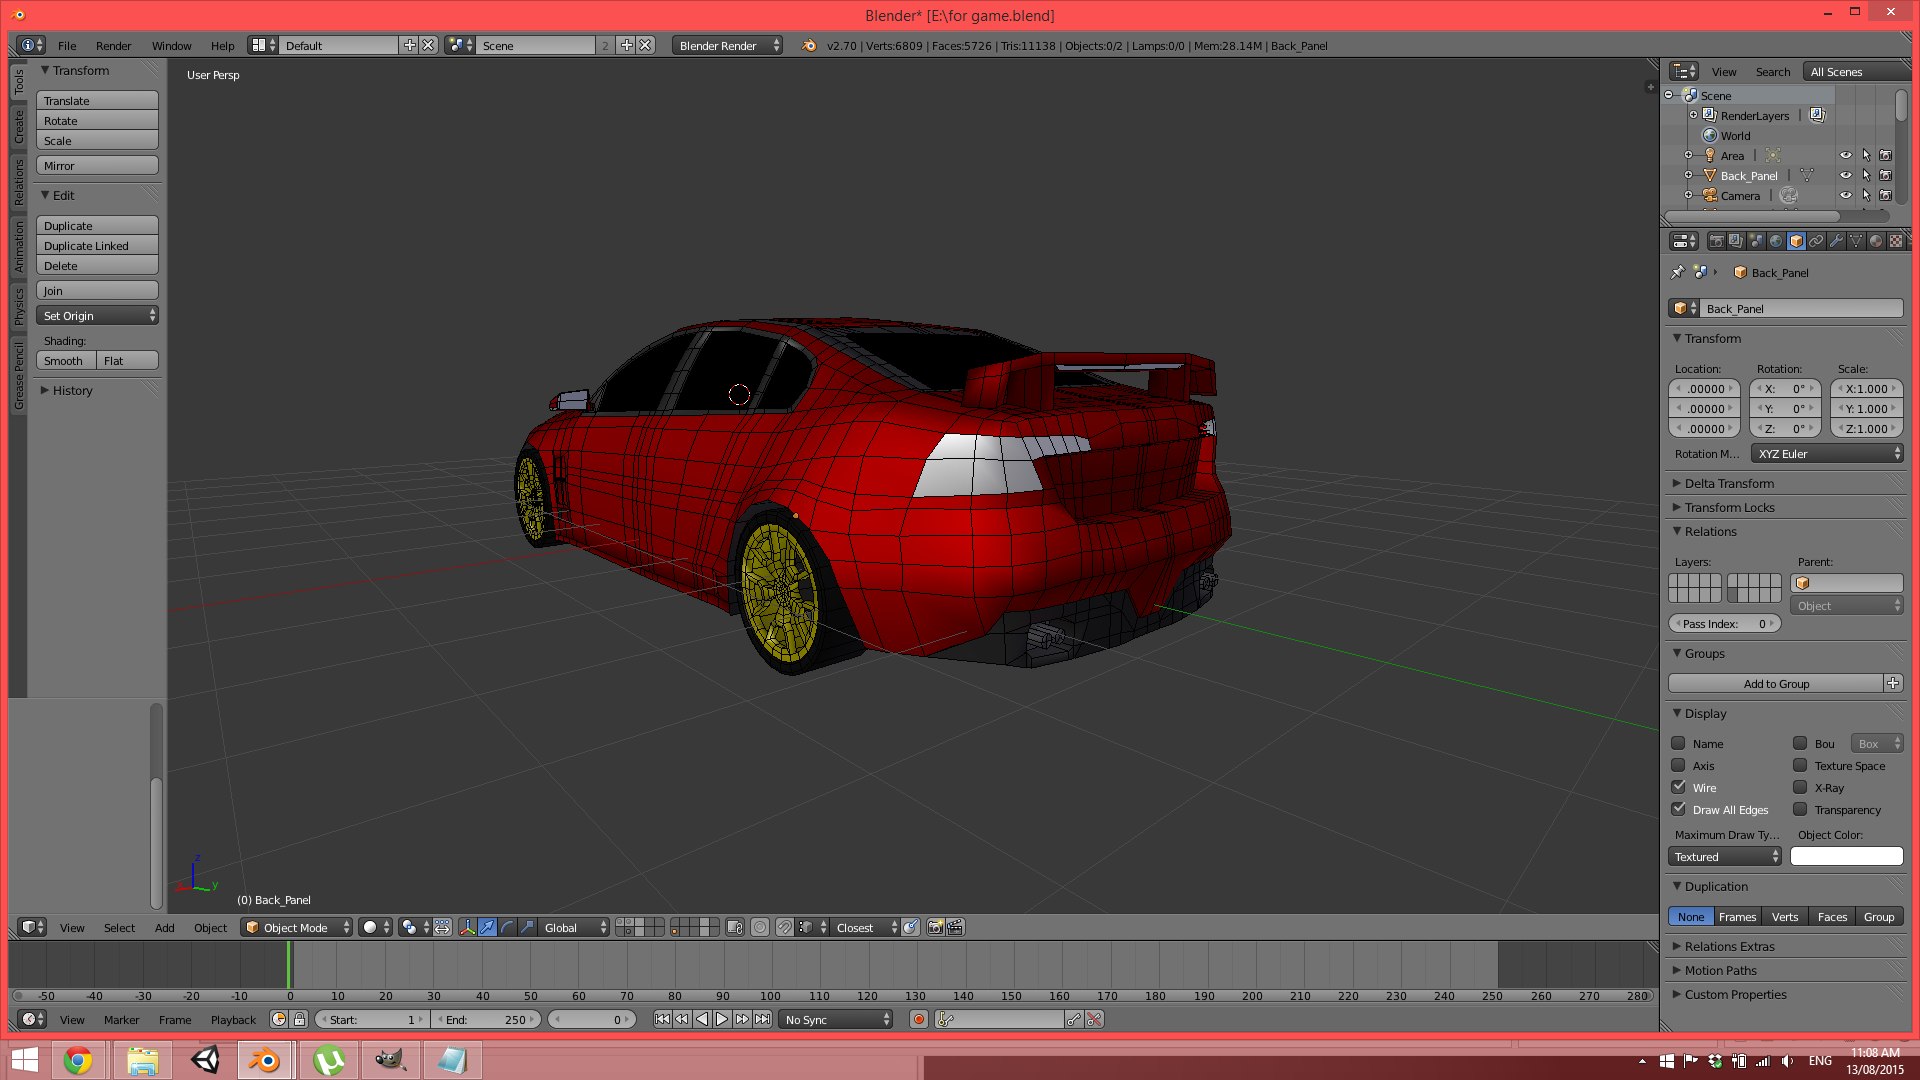Open the No Sync playback dropdown
The image size is (1920, 1080).
click(x=836, y=1020)
